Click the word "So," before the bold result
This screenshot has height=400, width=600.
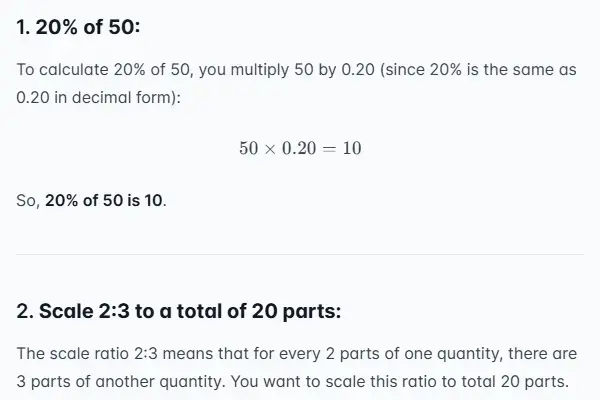[x=30, y=200]
